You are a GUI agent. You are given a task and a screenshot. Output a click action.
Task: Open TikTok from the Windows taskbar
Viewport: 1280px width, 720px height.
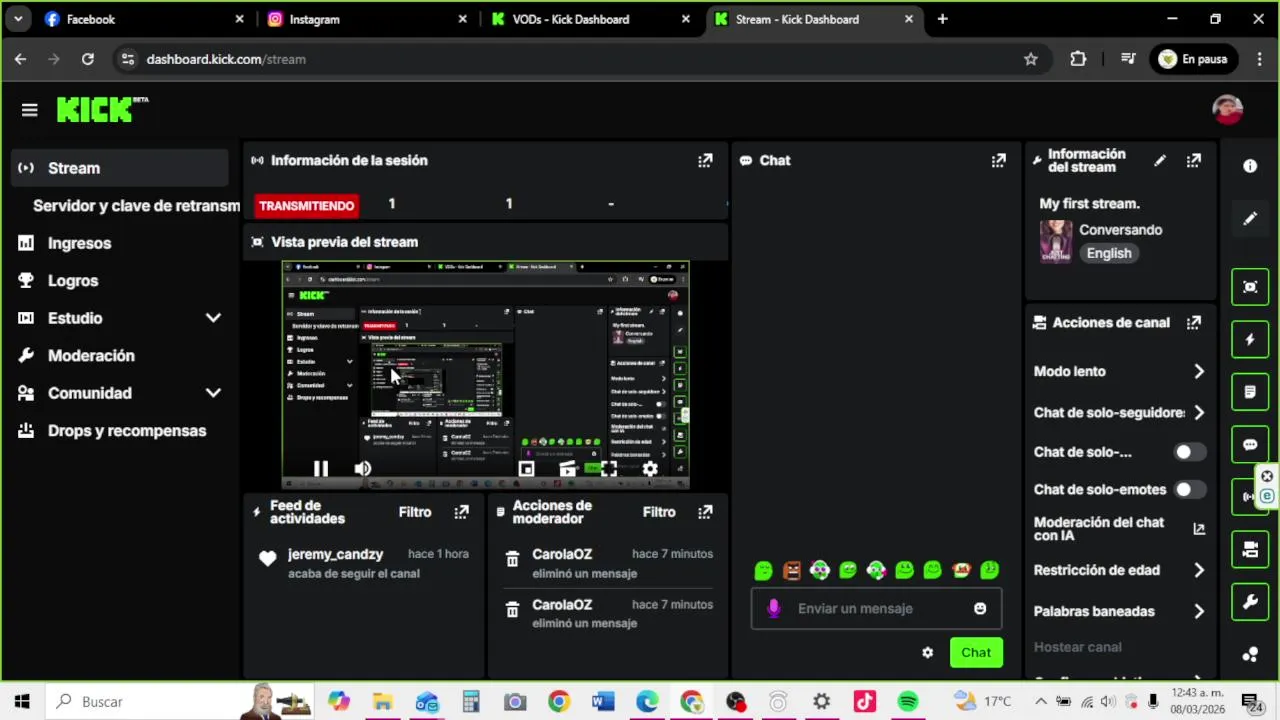click(865, 702)
